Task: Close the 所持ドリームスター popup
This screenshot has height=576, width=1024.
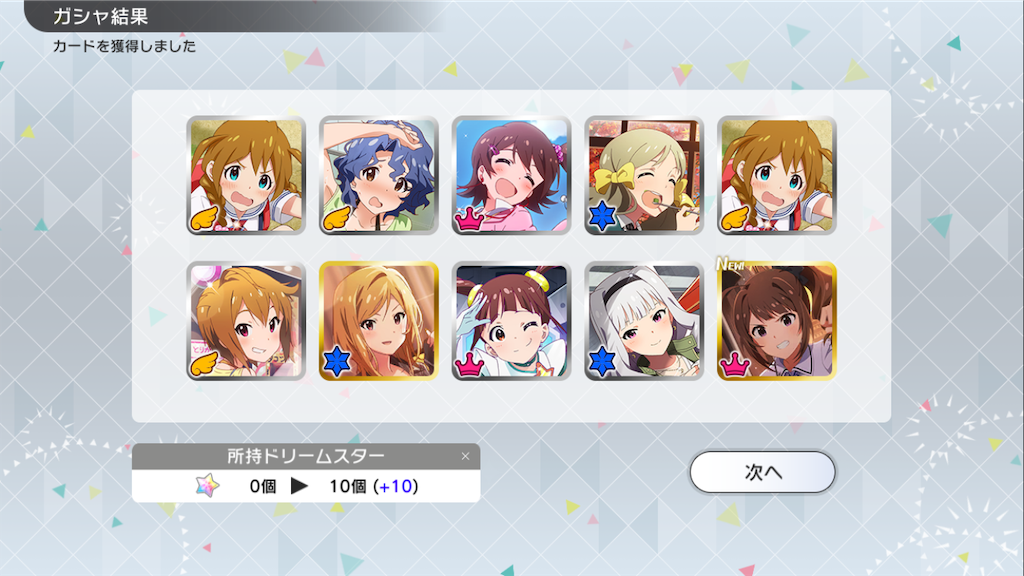Action: (465, 456)
